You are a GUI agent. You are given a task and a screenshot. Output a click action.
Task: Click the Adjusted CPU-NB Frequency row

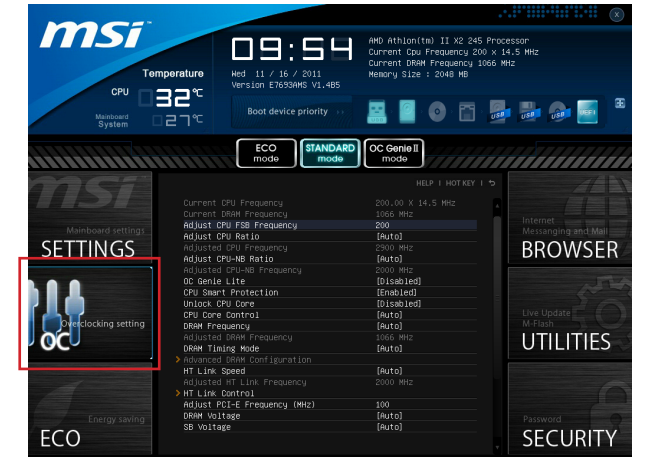[330, 270]
